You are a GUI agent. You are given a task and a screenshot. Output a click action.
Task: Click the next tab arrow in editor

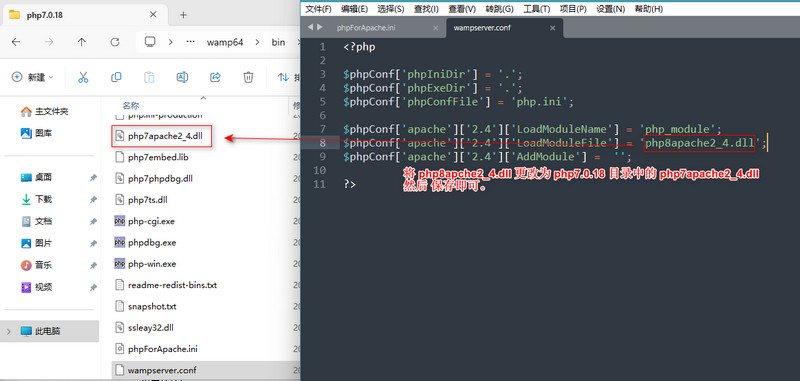320,28
